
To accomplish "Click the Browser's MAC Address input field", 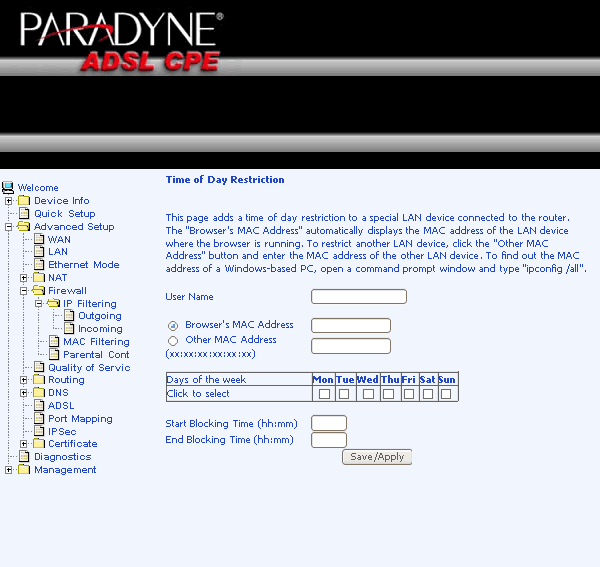I will pos(351,326).
